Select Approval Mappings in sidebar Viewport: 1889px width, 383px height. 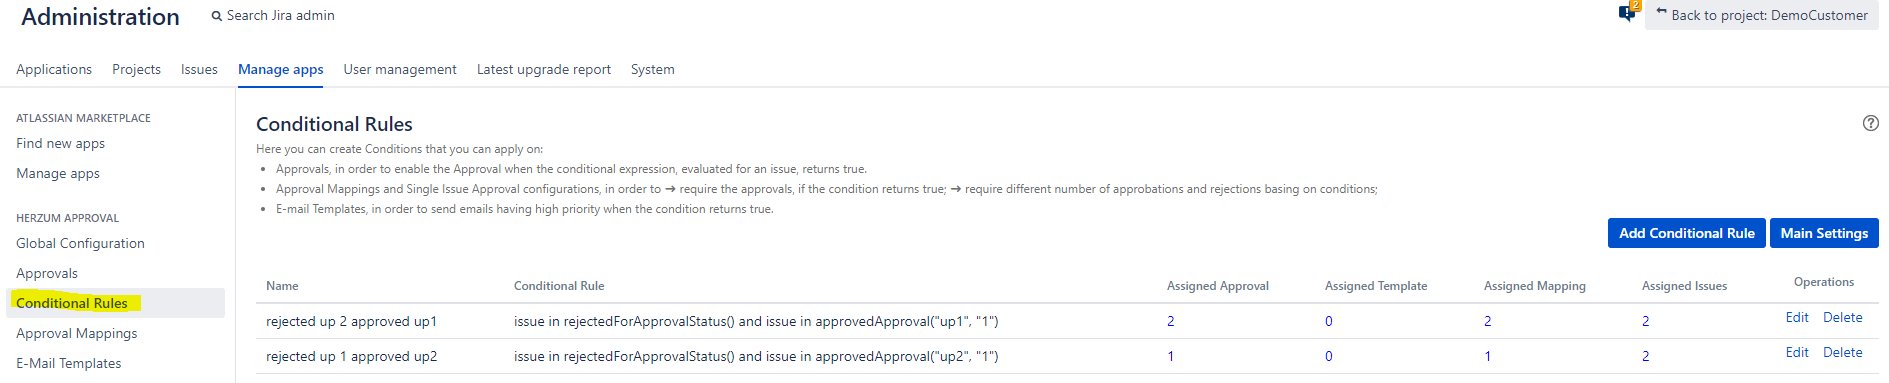tap(77, 333)
